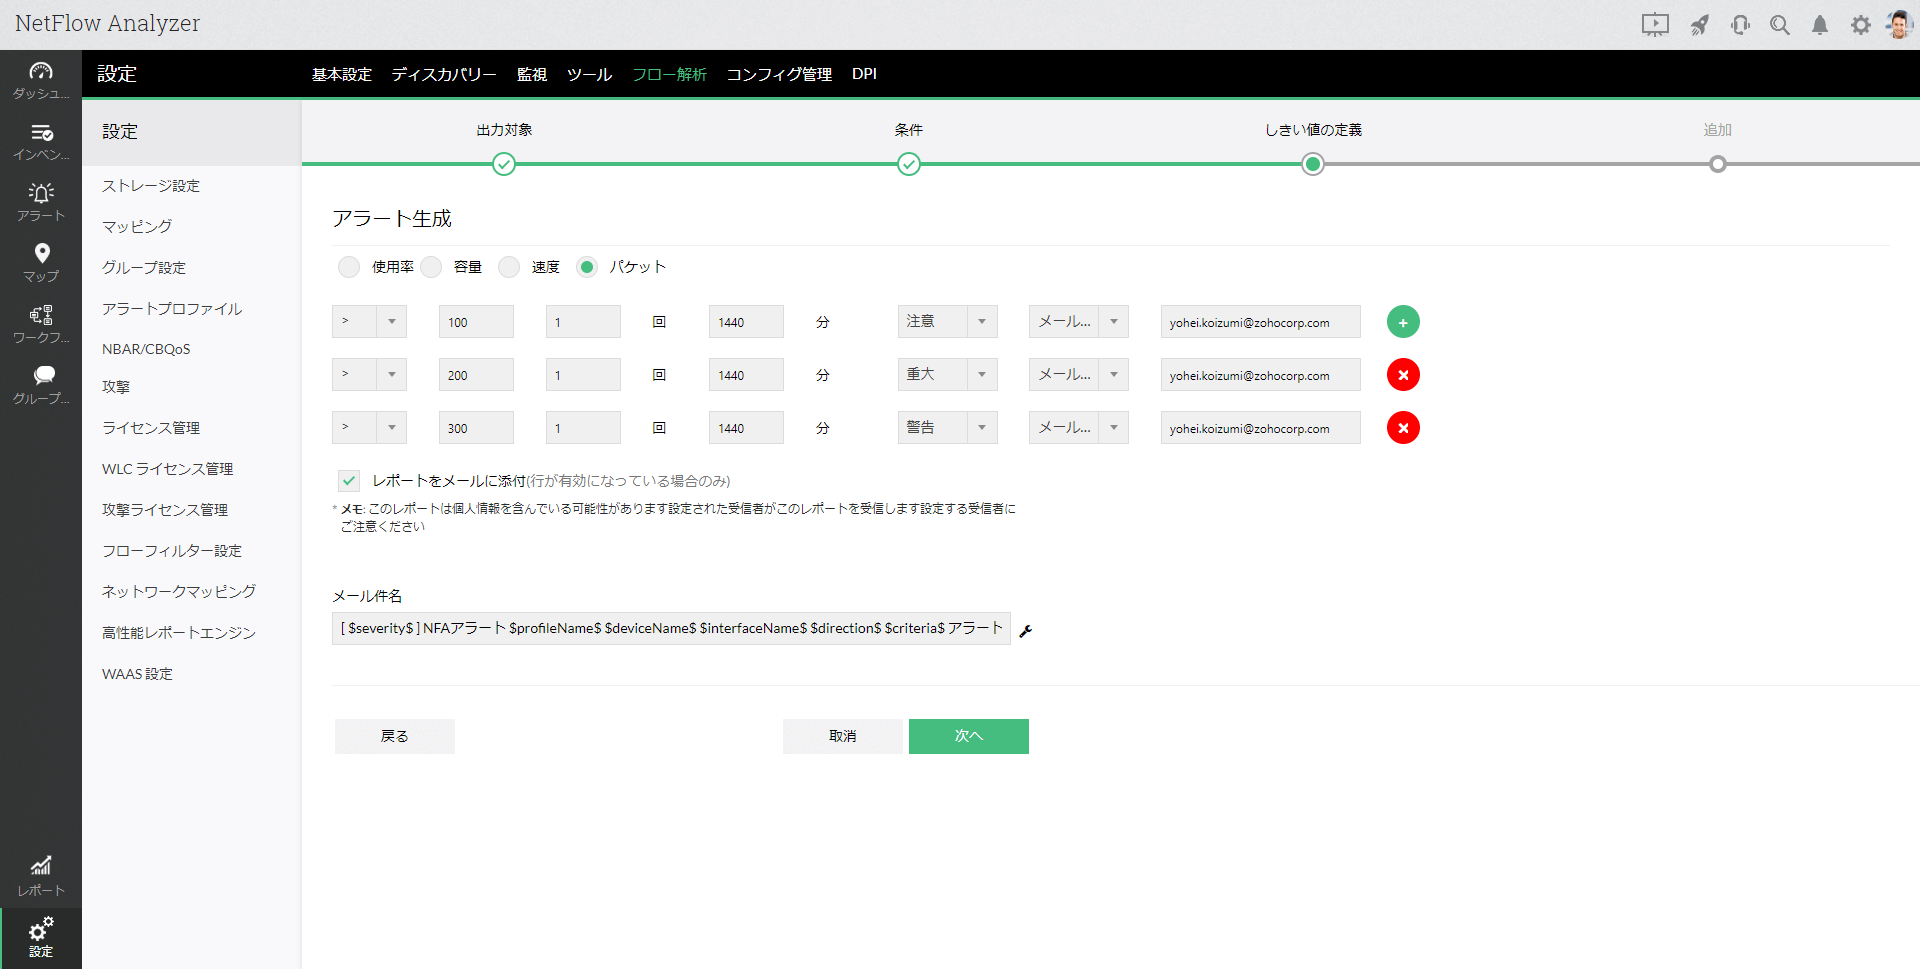The width and height of the screenshot is (1920, 969).
Task: Focus the メール件名 subject field
Action: (671, 629)
